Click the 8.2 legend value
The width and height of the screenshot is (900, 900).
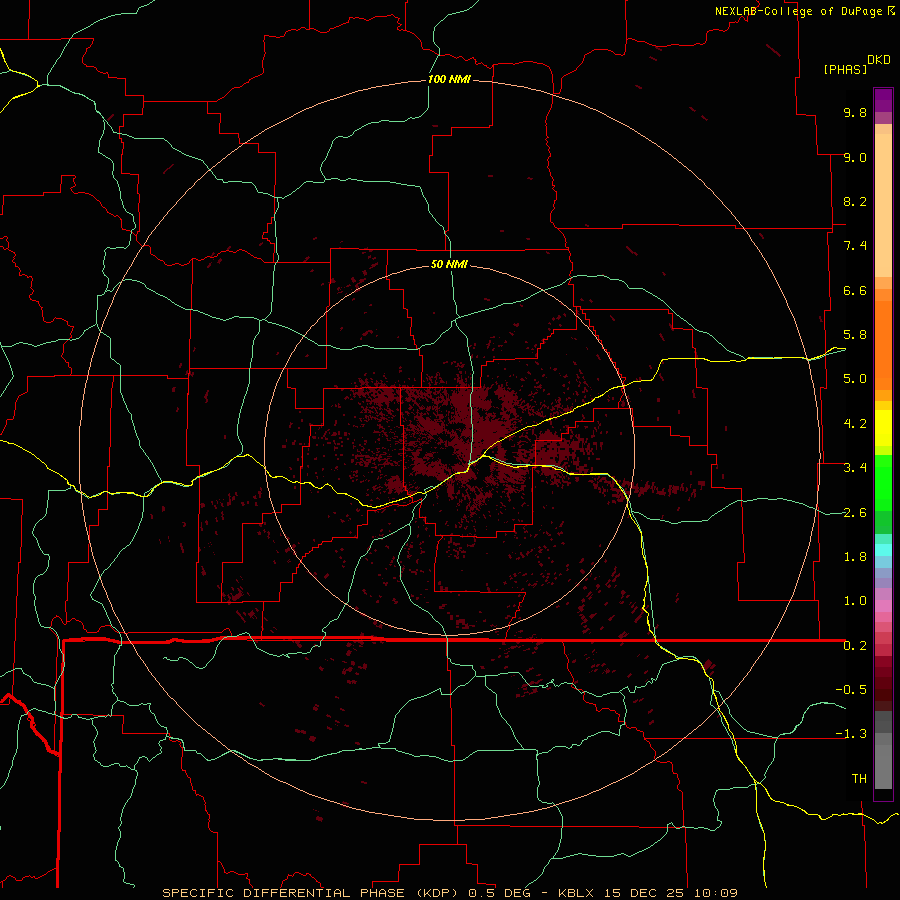[x=855, y=201]
